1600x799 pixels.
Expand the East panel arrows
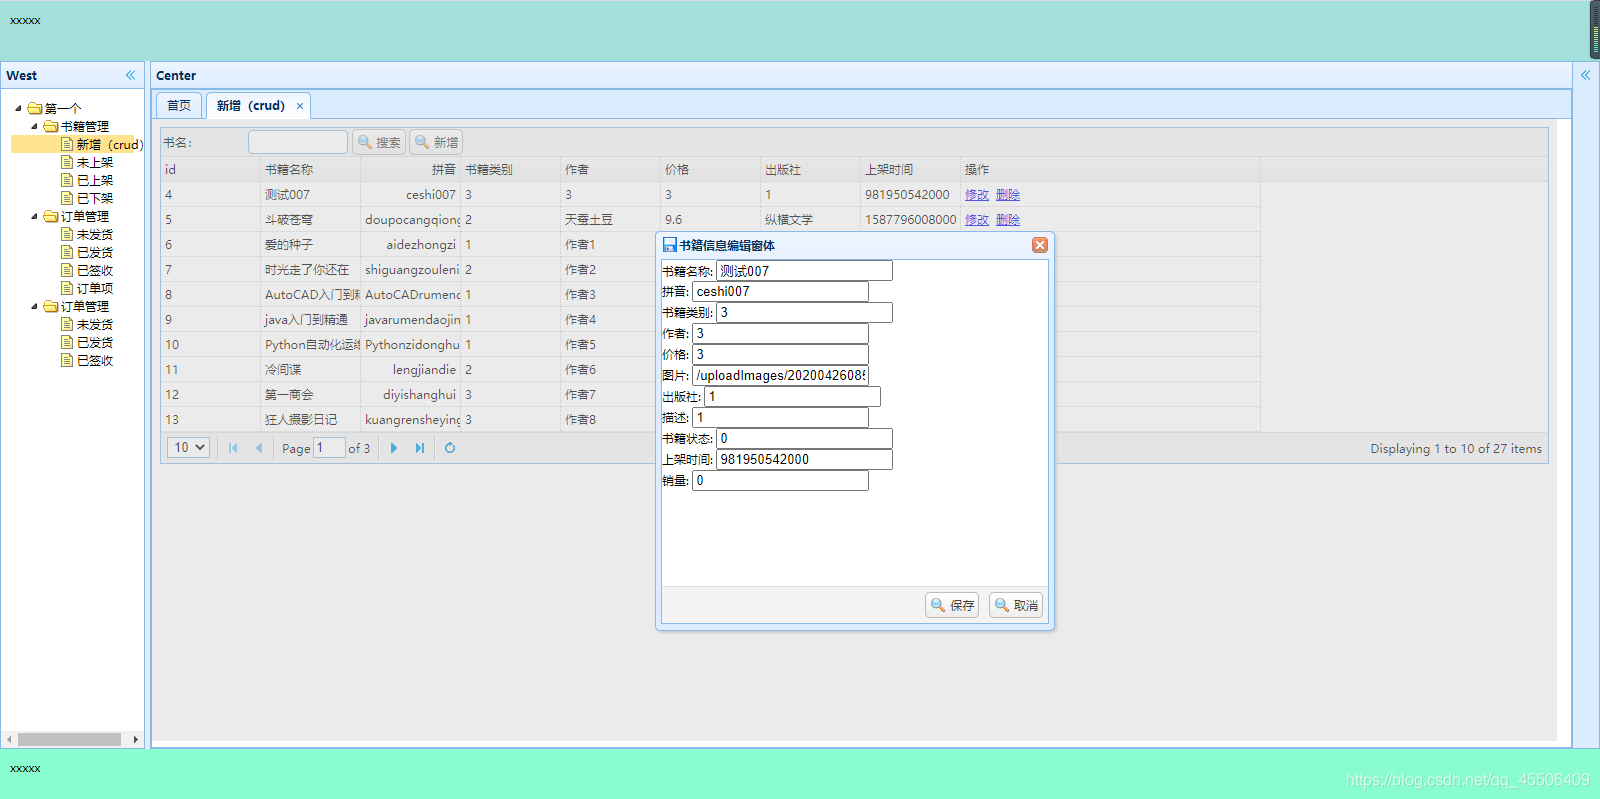point(1585,75)
